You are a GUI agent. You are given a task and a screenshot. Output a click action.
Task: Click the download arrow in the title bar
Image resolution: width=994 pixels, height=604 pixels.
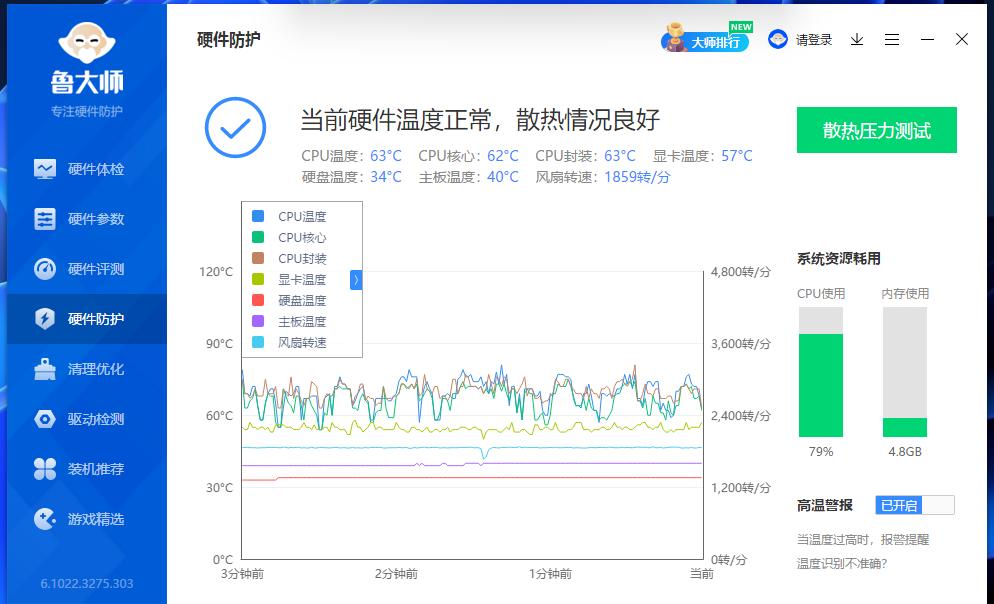tap(856, 39)
